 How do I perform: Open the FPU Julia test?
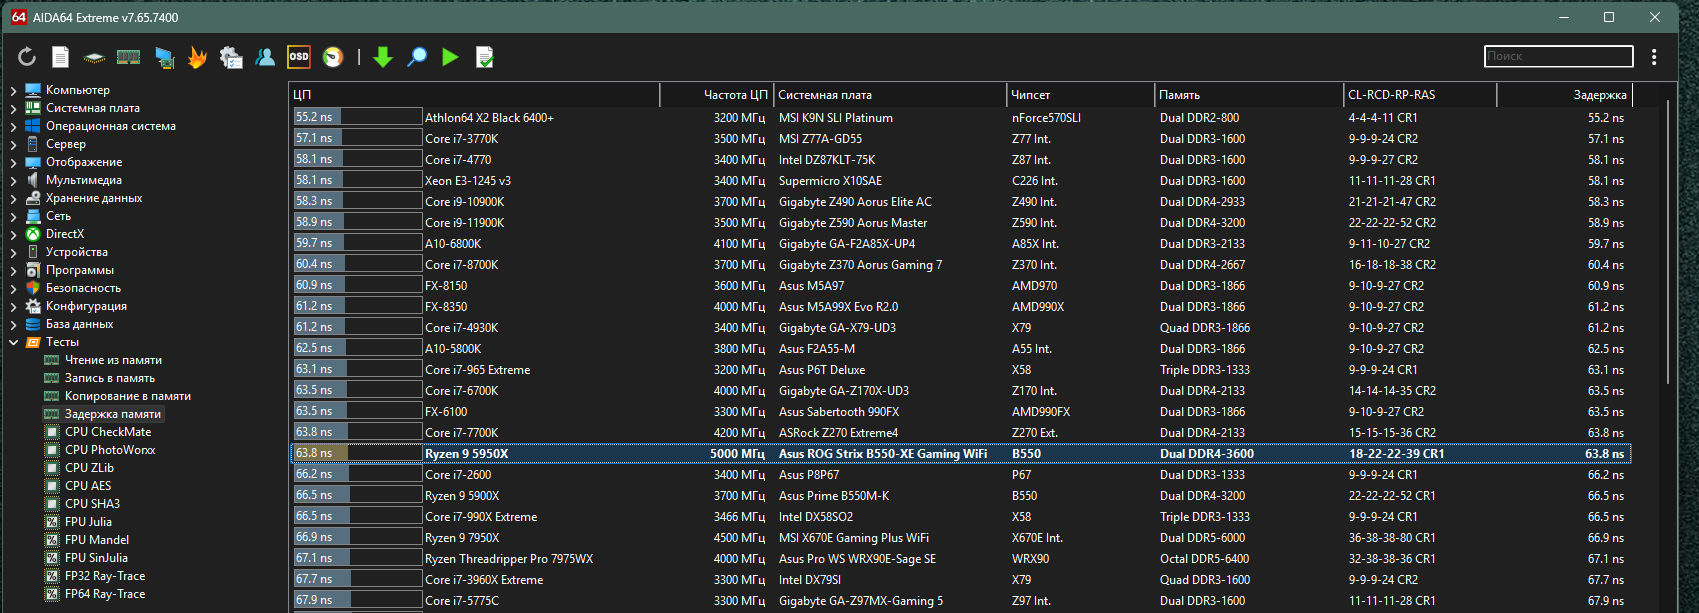coord(88,522)
